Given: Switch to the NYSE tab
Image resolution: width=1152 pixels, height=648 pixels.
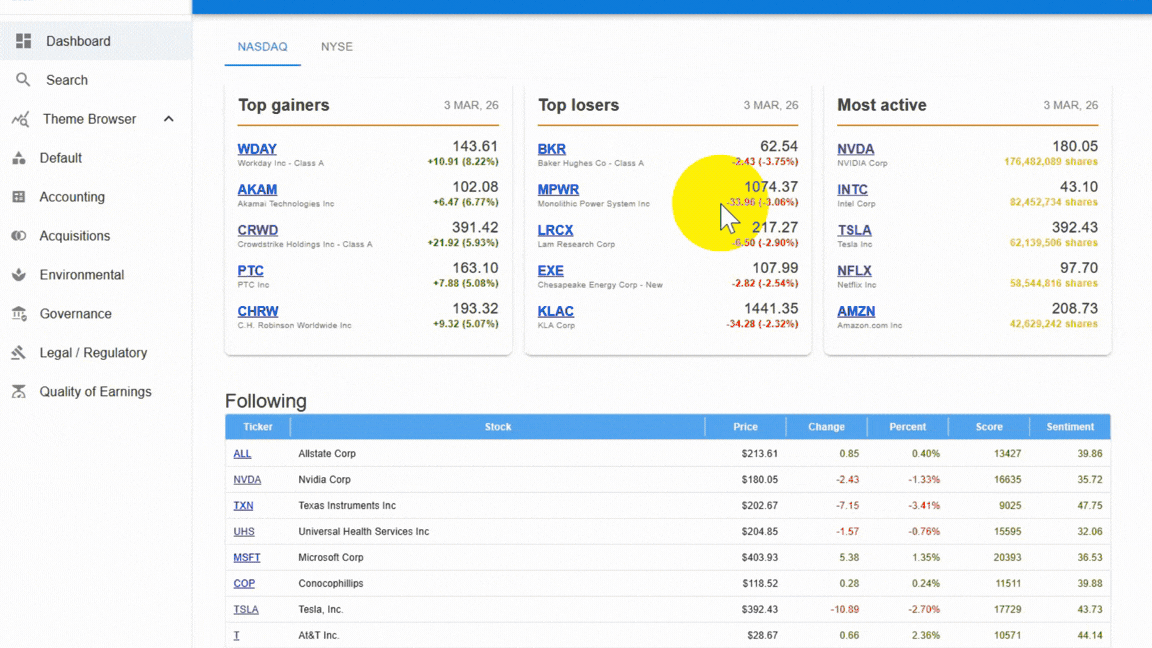Looking at the screenshot, I should (336, 47).
